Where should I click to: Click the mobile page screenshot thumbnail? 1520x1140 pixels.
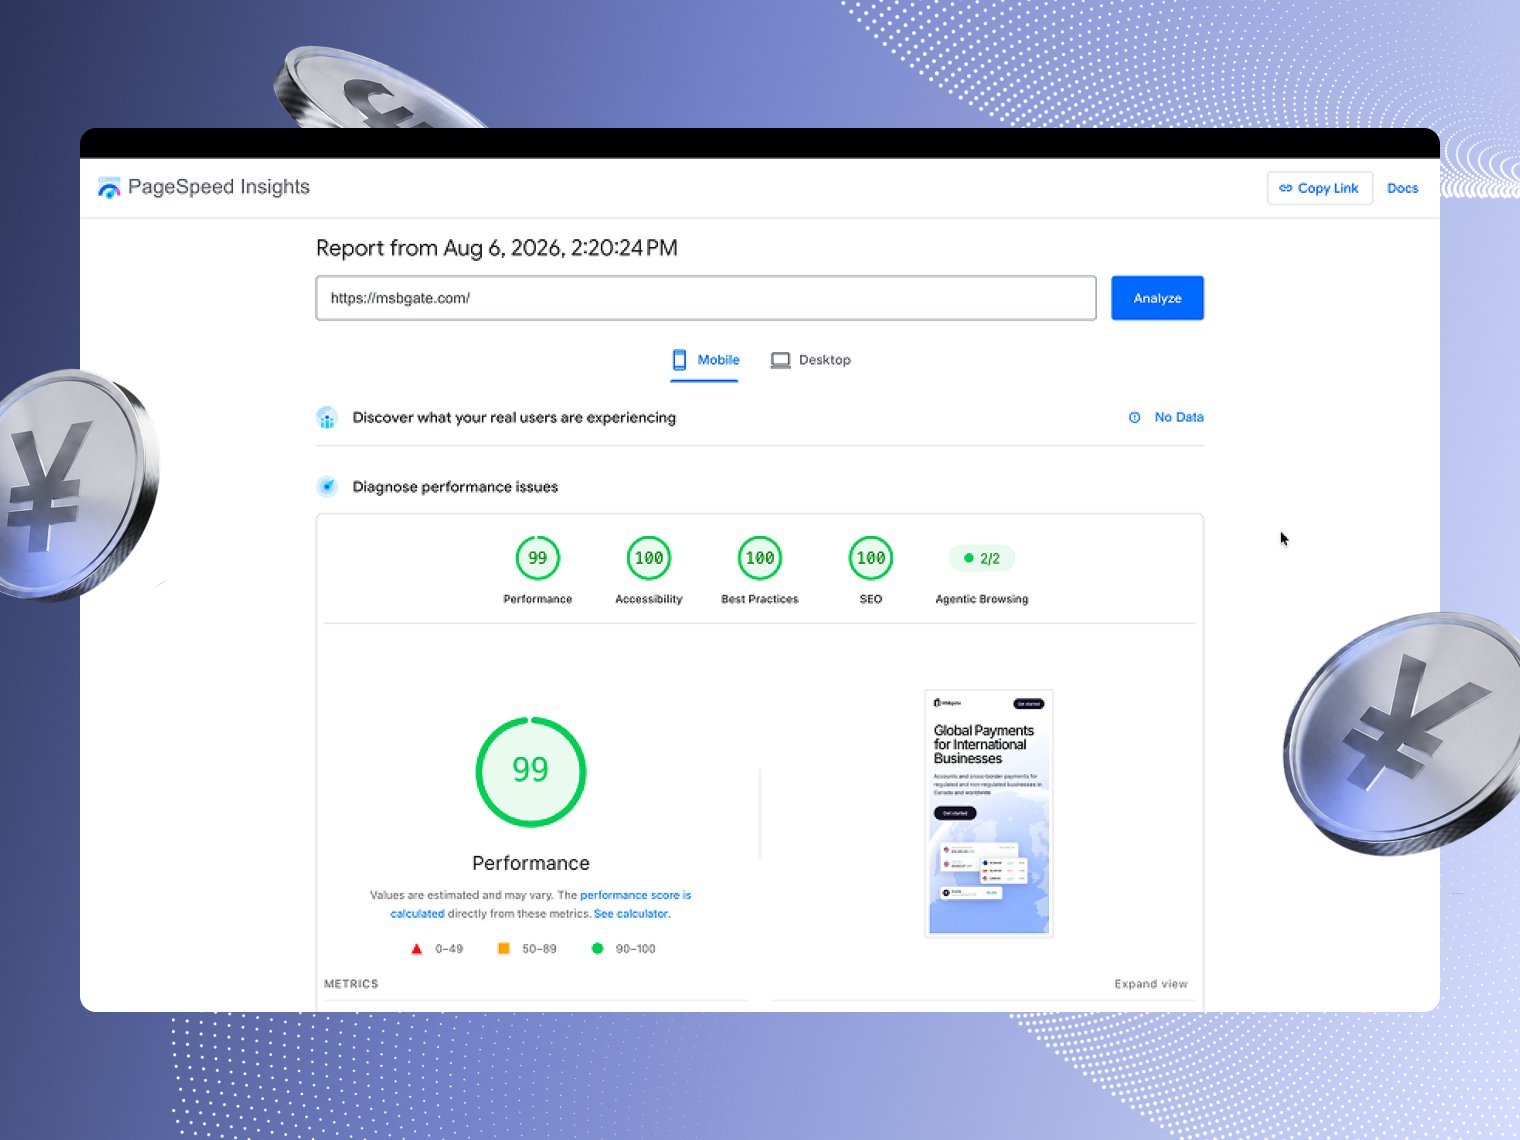click(x=989, y=813)
